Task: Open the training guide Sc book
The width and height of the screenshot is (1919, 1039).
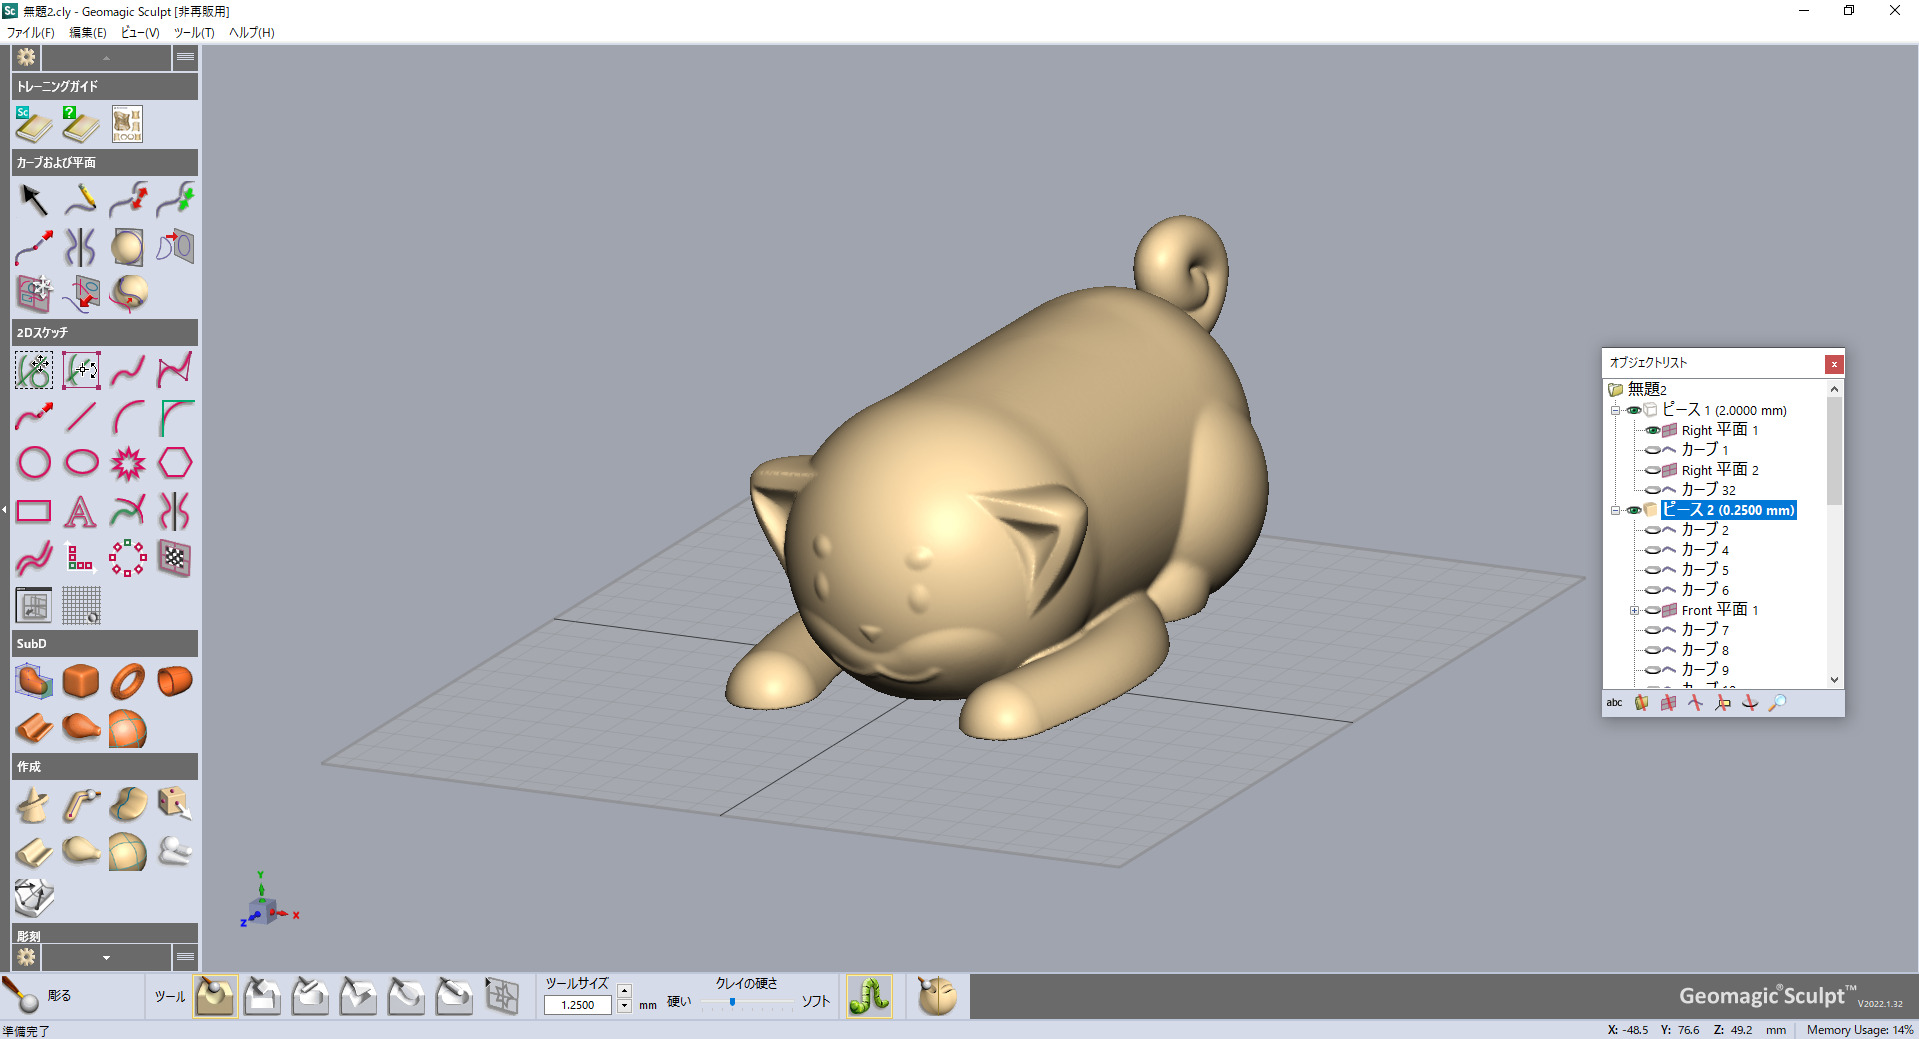Action: tap(33, 124)
